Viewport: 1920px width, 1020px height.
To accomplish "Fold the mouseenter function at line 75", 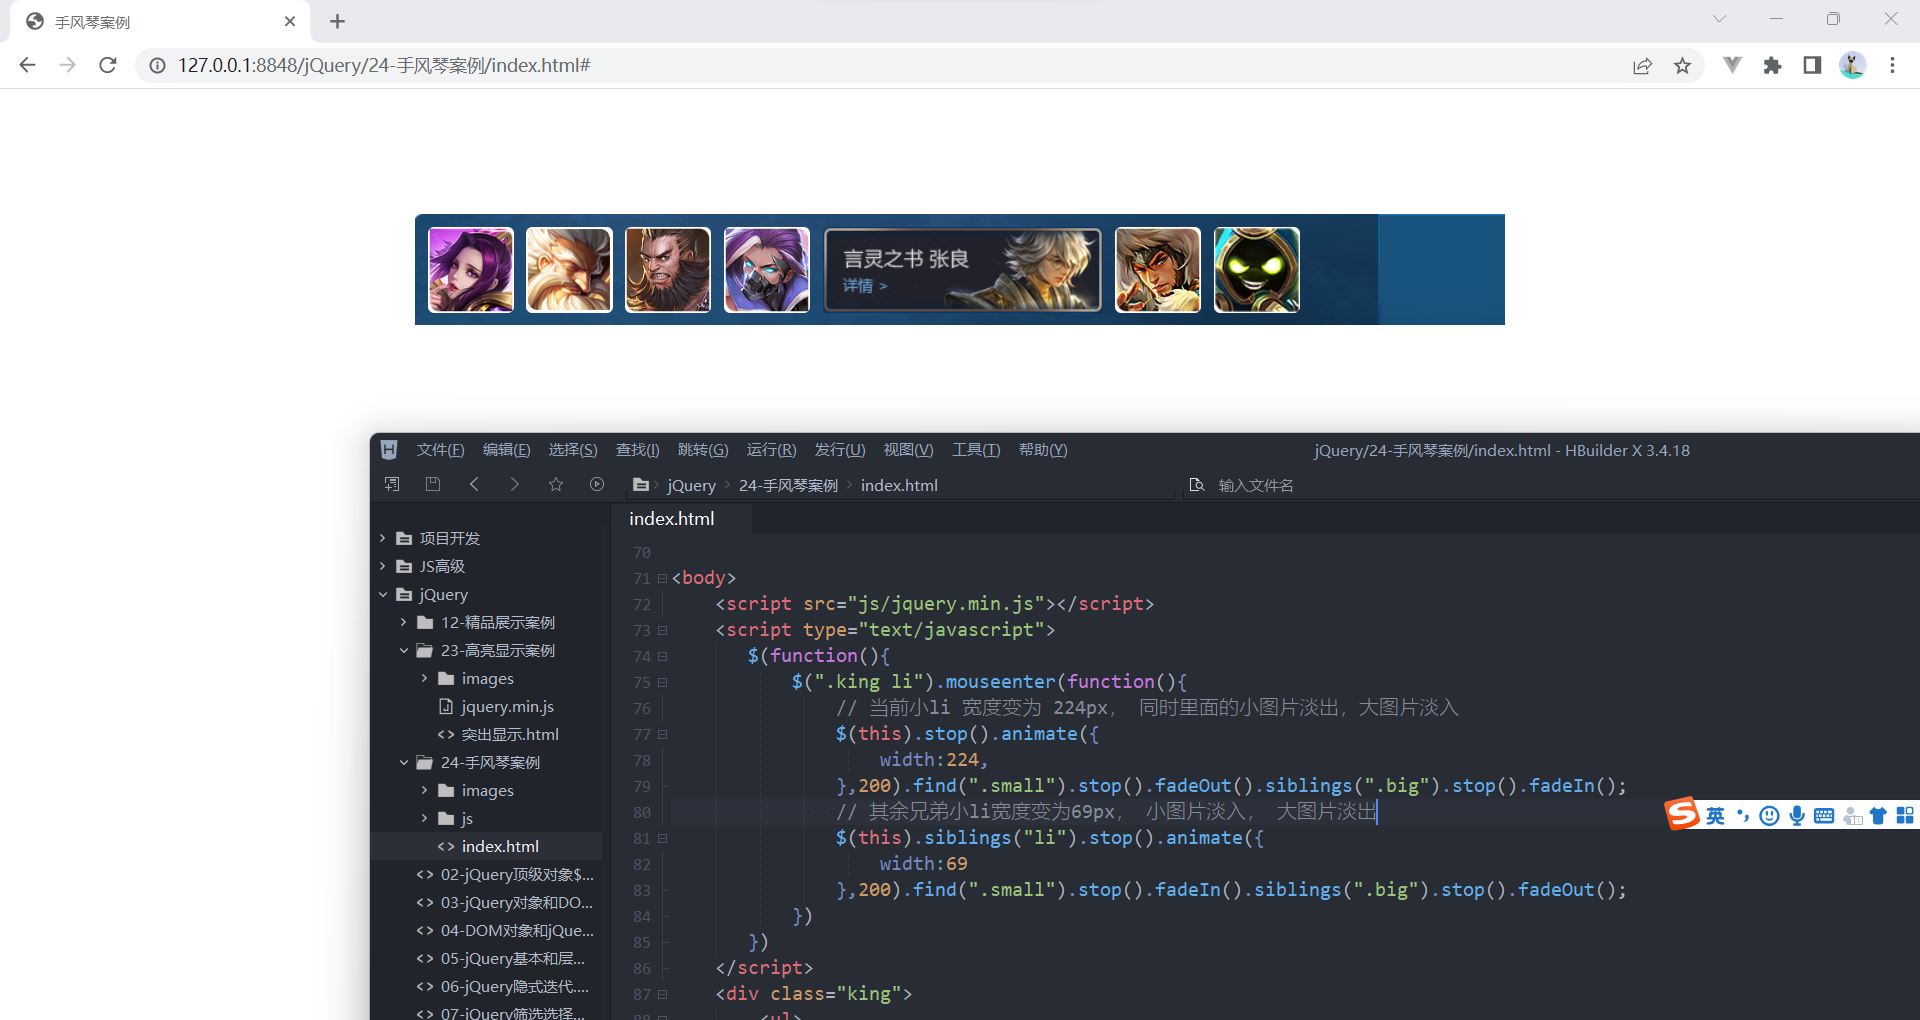I will pos(662,682).
